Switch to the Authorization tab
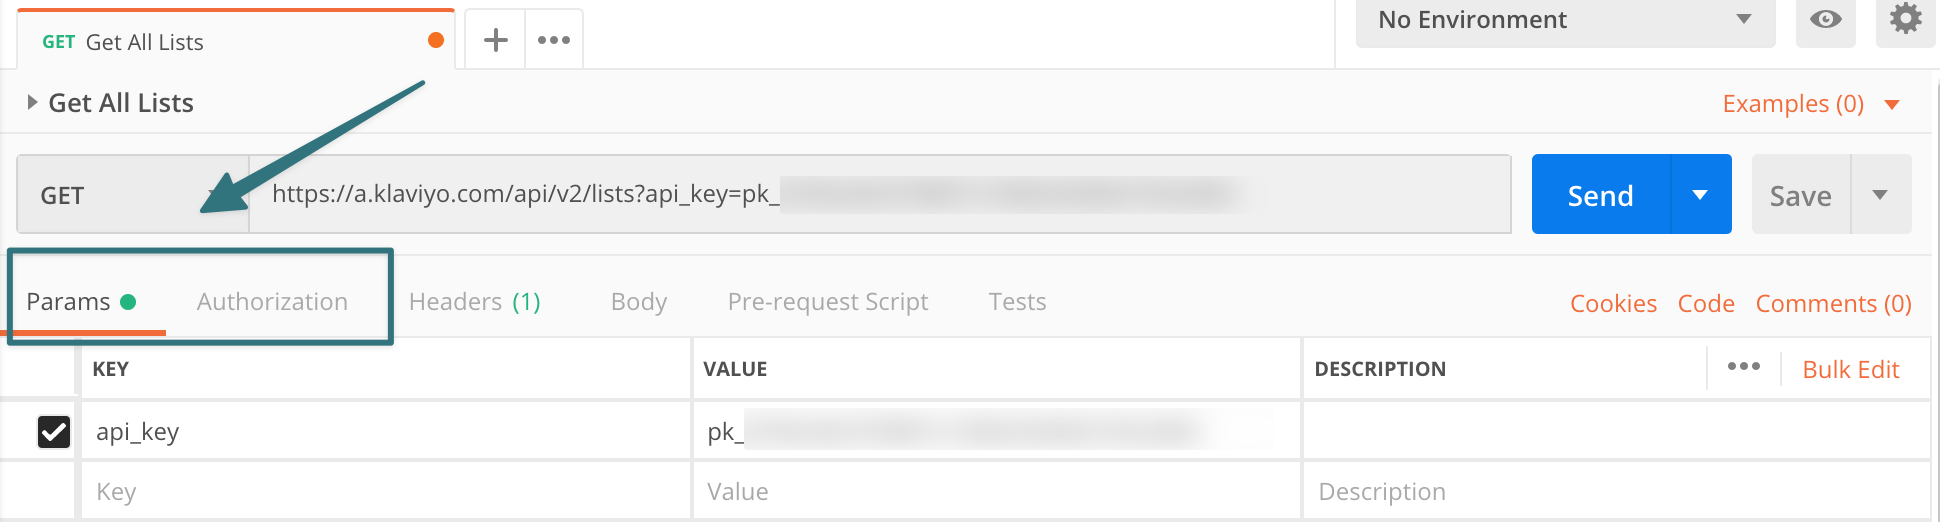1940x522 pixels. coord(272,302)
